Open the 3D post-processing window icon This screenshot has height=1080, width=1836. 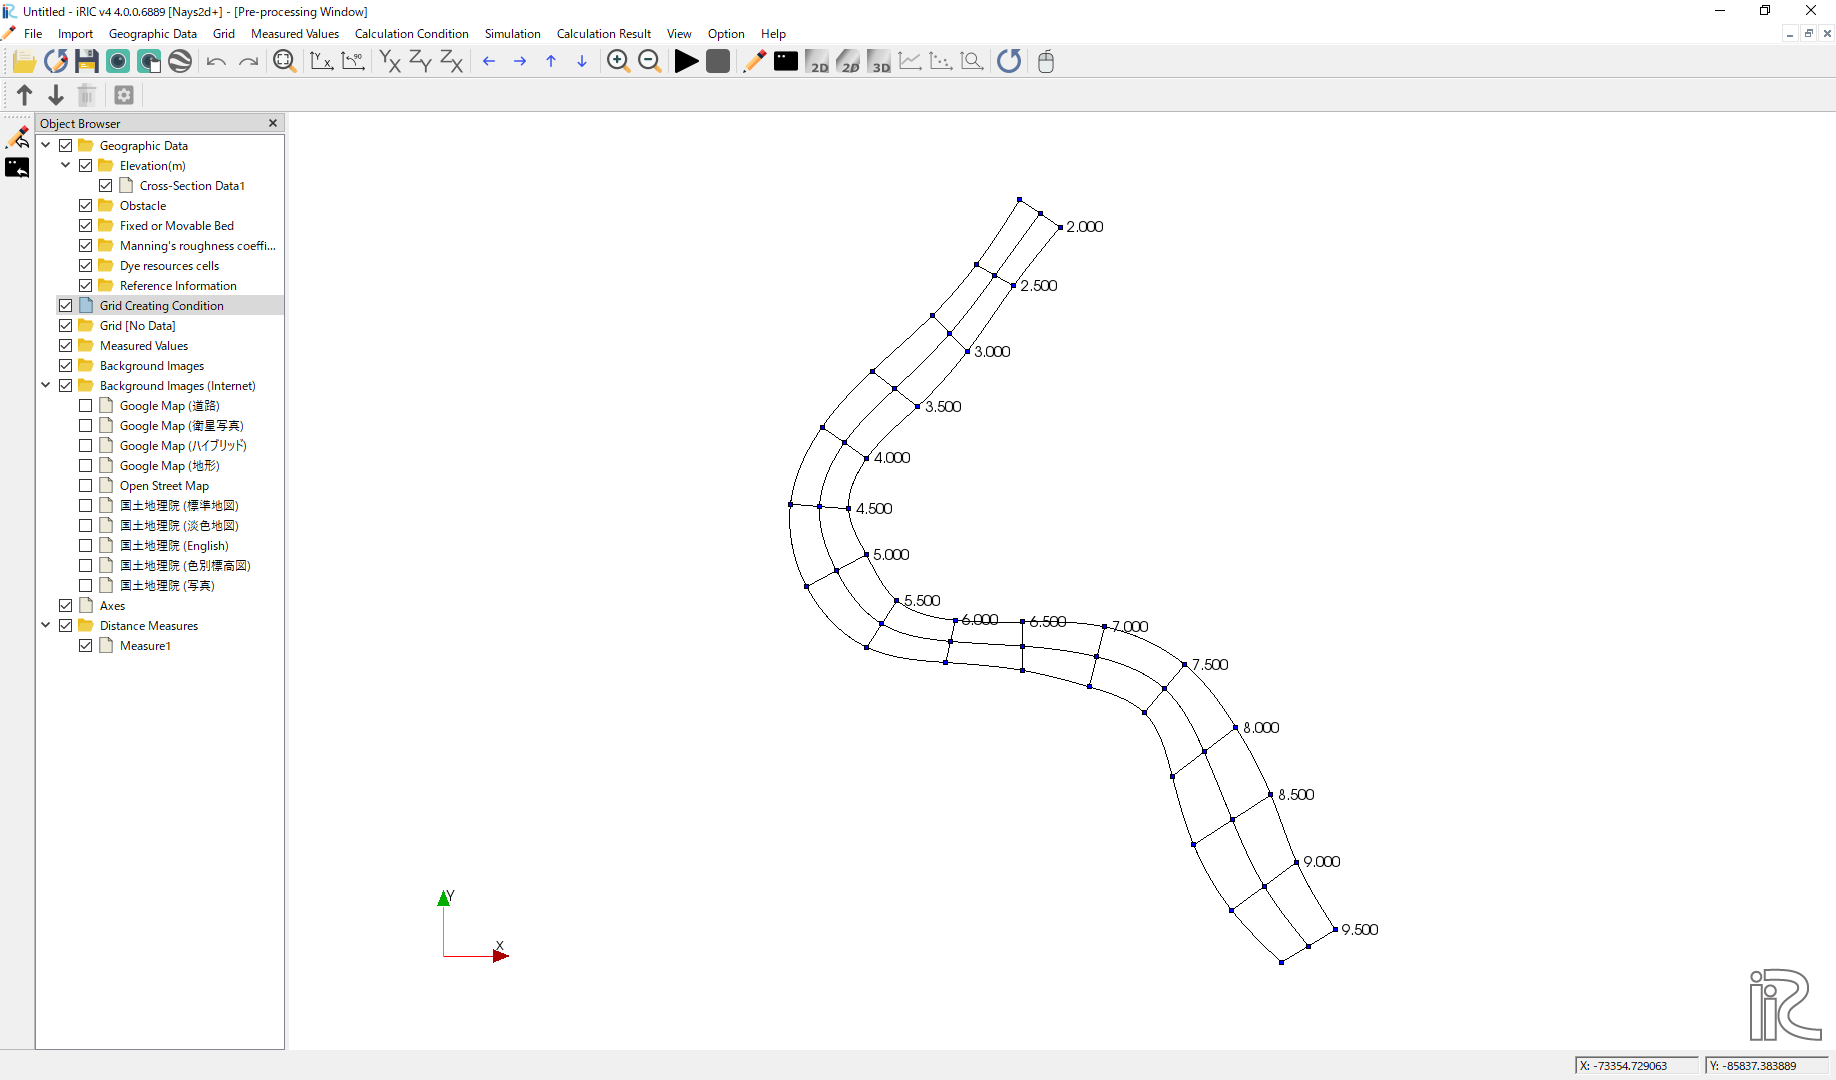879,62
